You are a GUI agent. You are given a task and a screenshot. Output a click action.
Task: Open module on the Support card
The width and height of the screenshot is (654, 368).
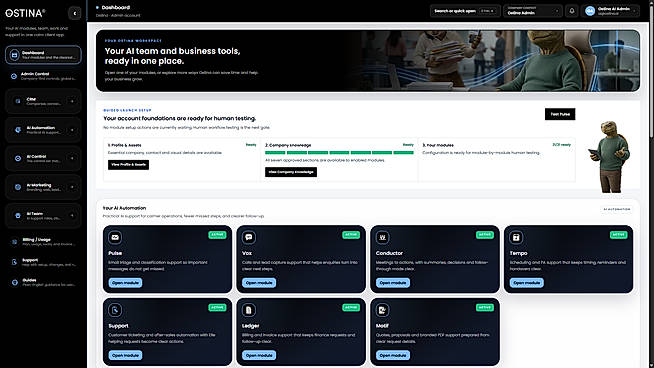(x=126, y=355)
